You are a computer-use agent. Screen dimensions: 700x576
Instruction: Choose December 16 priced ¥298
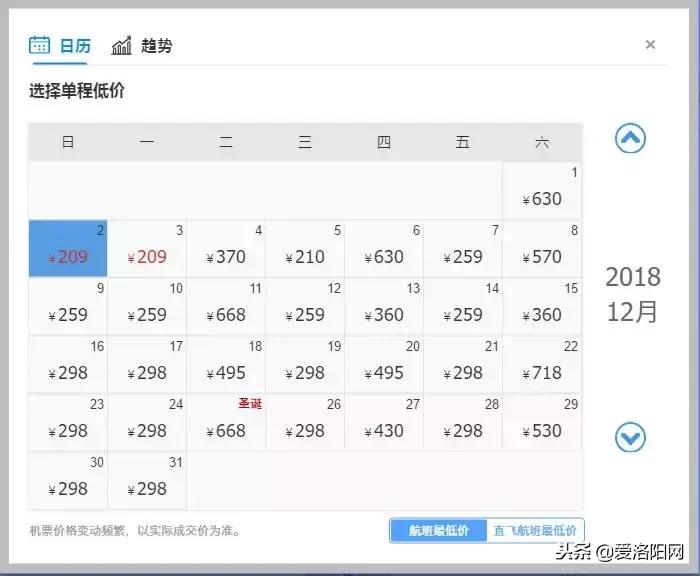pyautogui.click(x=68, y=364)
